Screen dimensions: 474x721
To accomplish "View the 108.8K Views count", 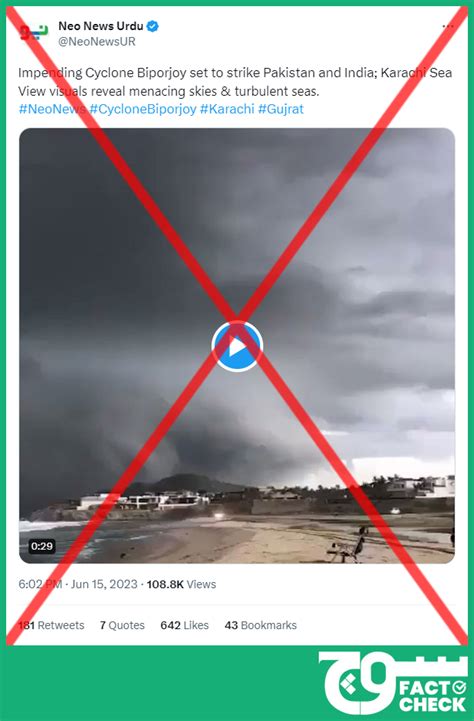I will [181, 584].
